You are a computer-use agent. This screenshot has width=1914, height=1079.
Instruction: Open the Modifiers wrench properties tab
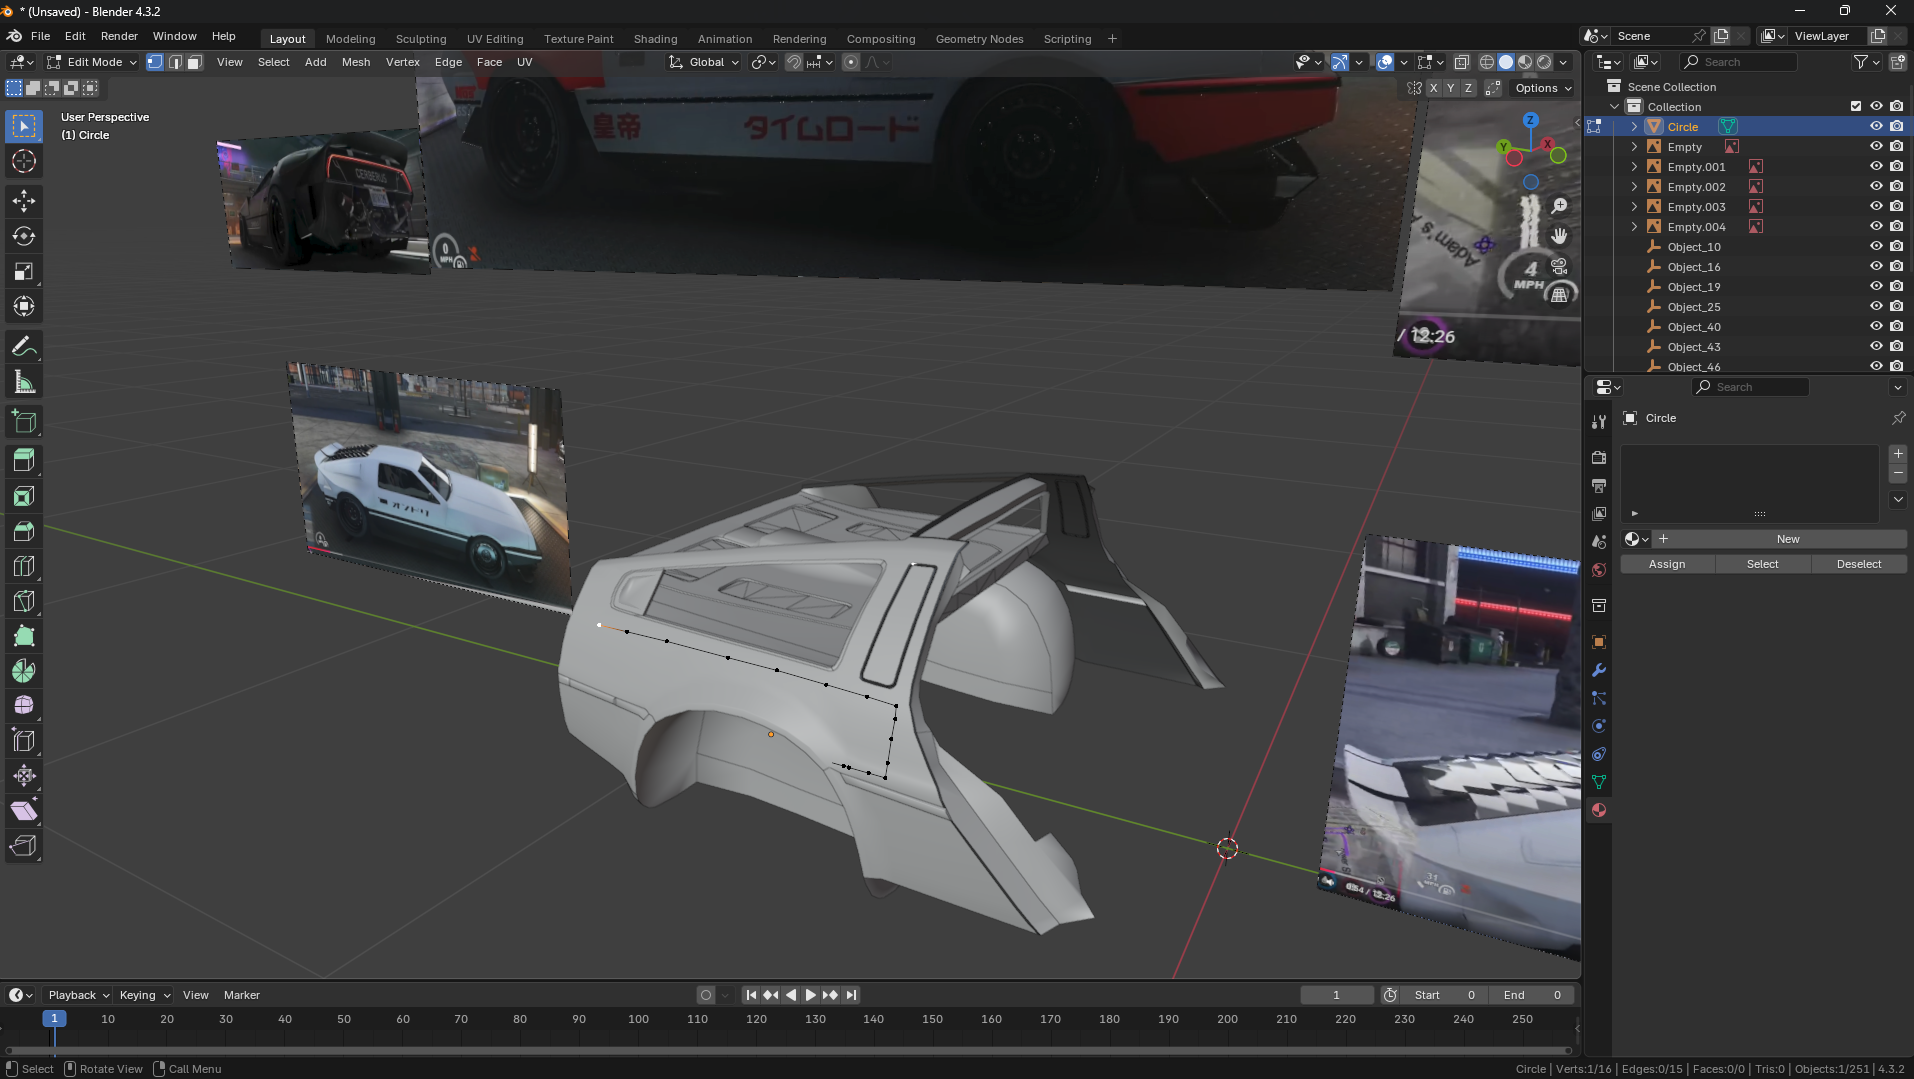pos(1599,670)
